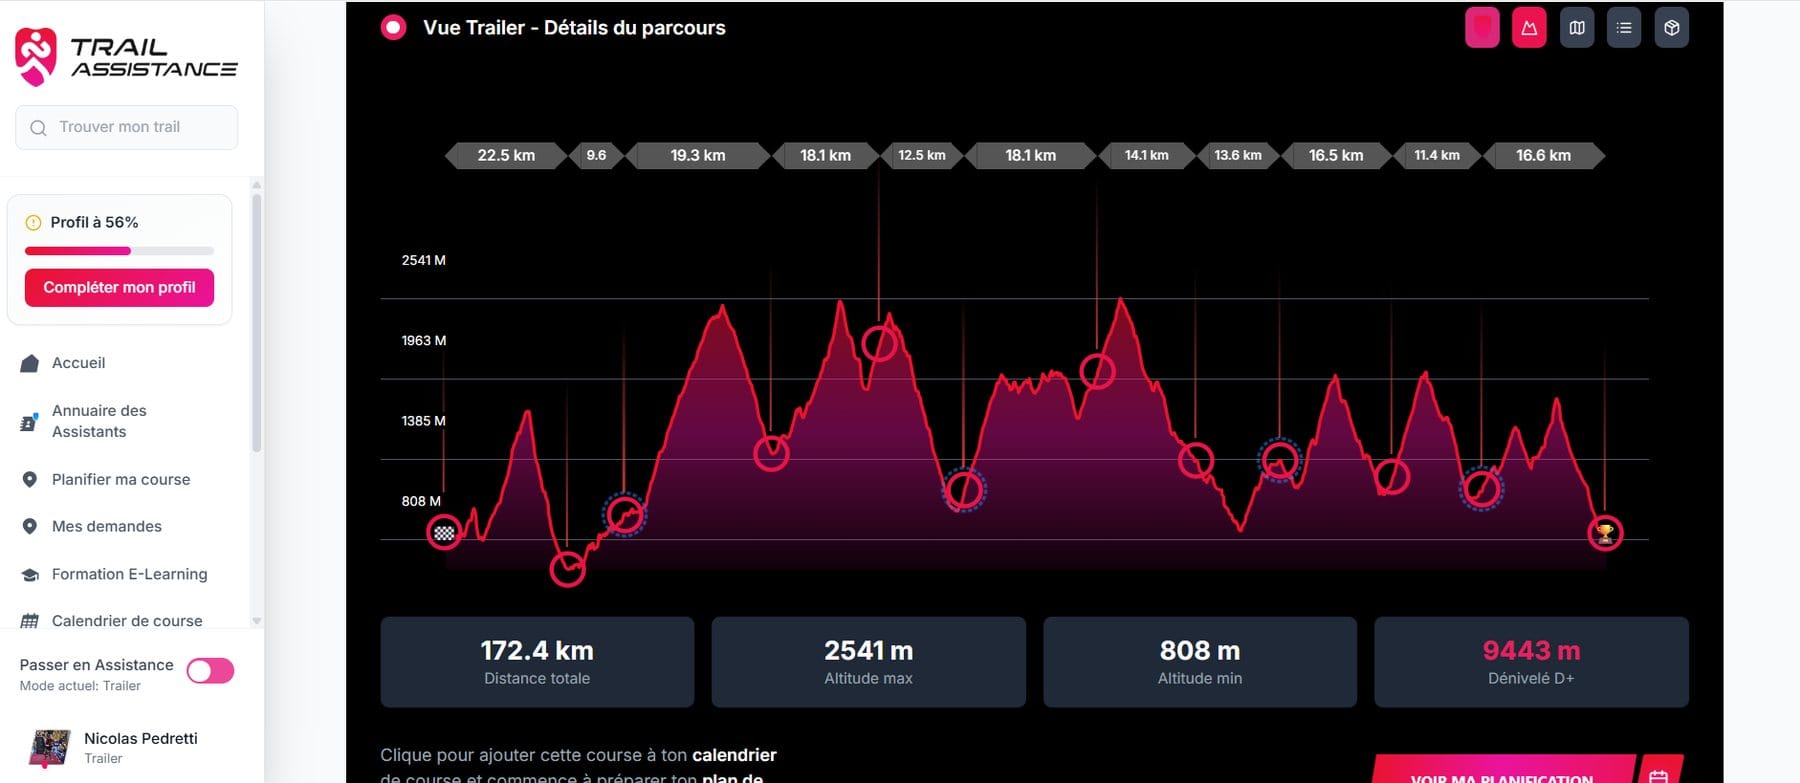Go to Mes demandes
This screenshot has height=783, width=1800.
tap(106, 527)
